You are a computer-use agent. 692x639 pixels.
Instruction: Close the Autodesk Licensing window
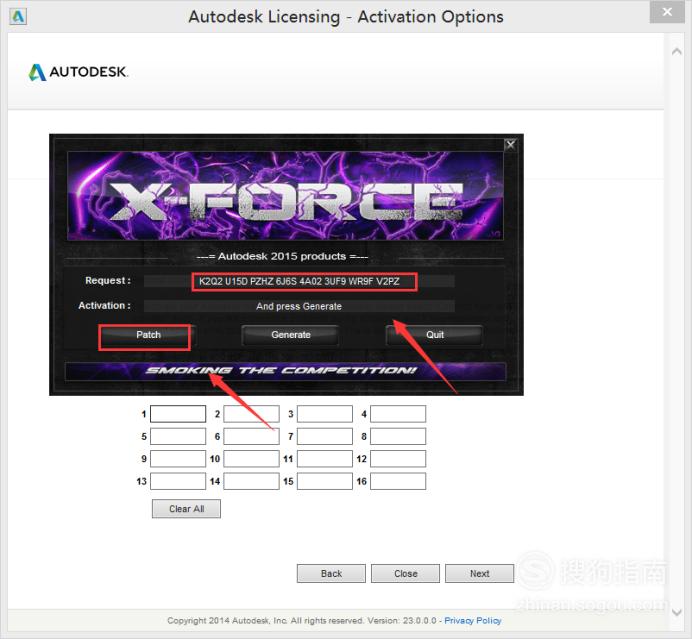(x=667, y=12)
